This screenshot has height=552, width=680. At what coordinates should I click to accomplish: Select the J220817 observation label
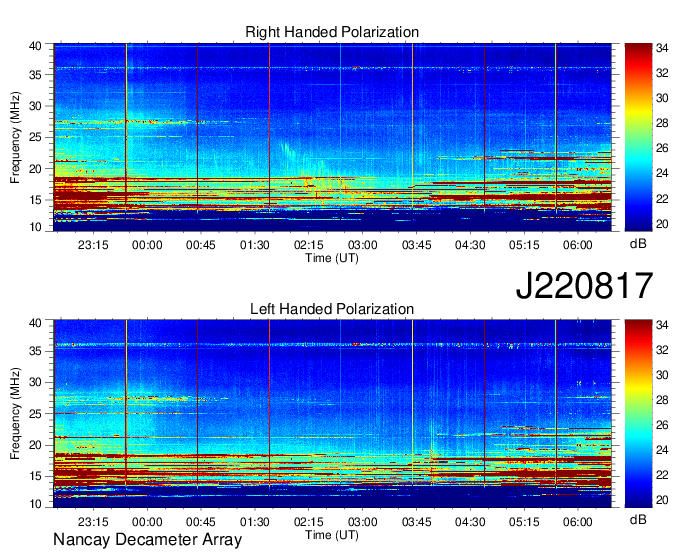[584, 286]
